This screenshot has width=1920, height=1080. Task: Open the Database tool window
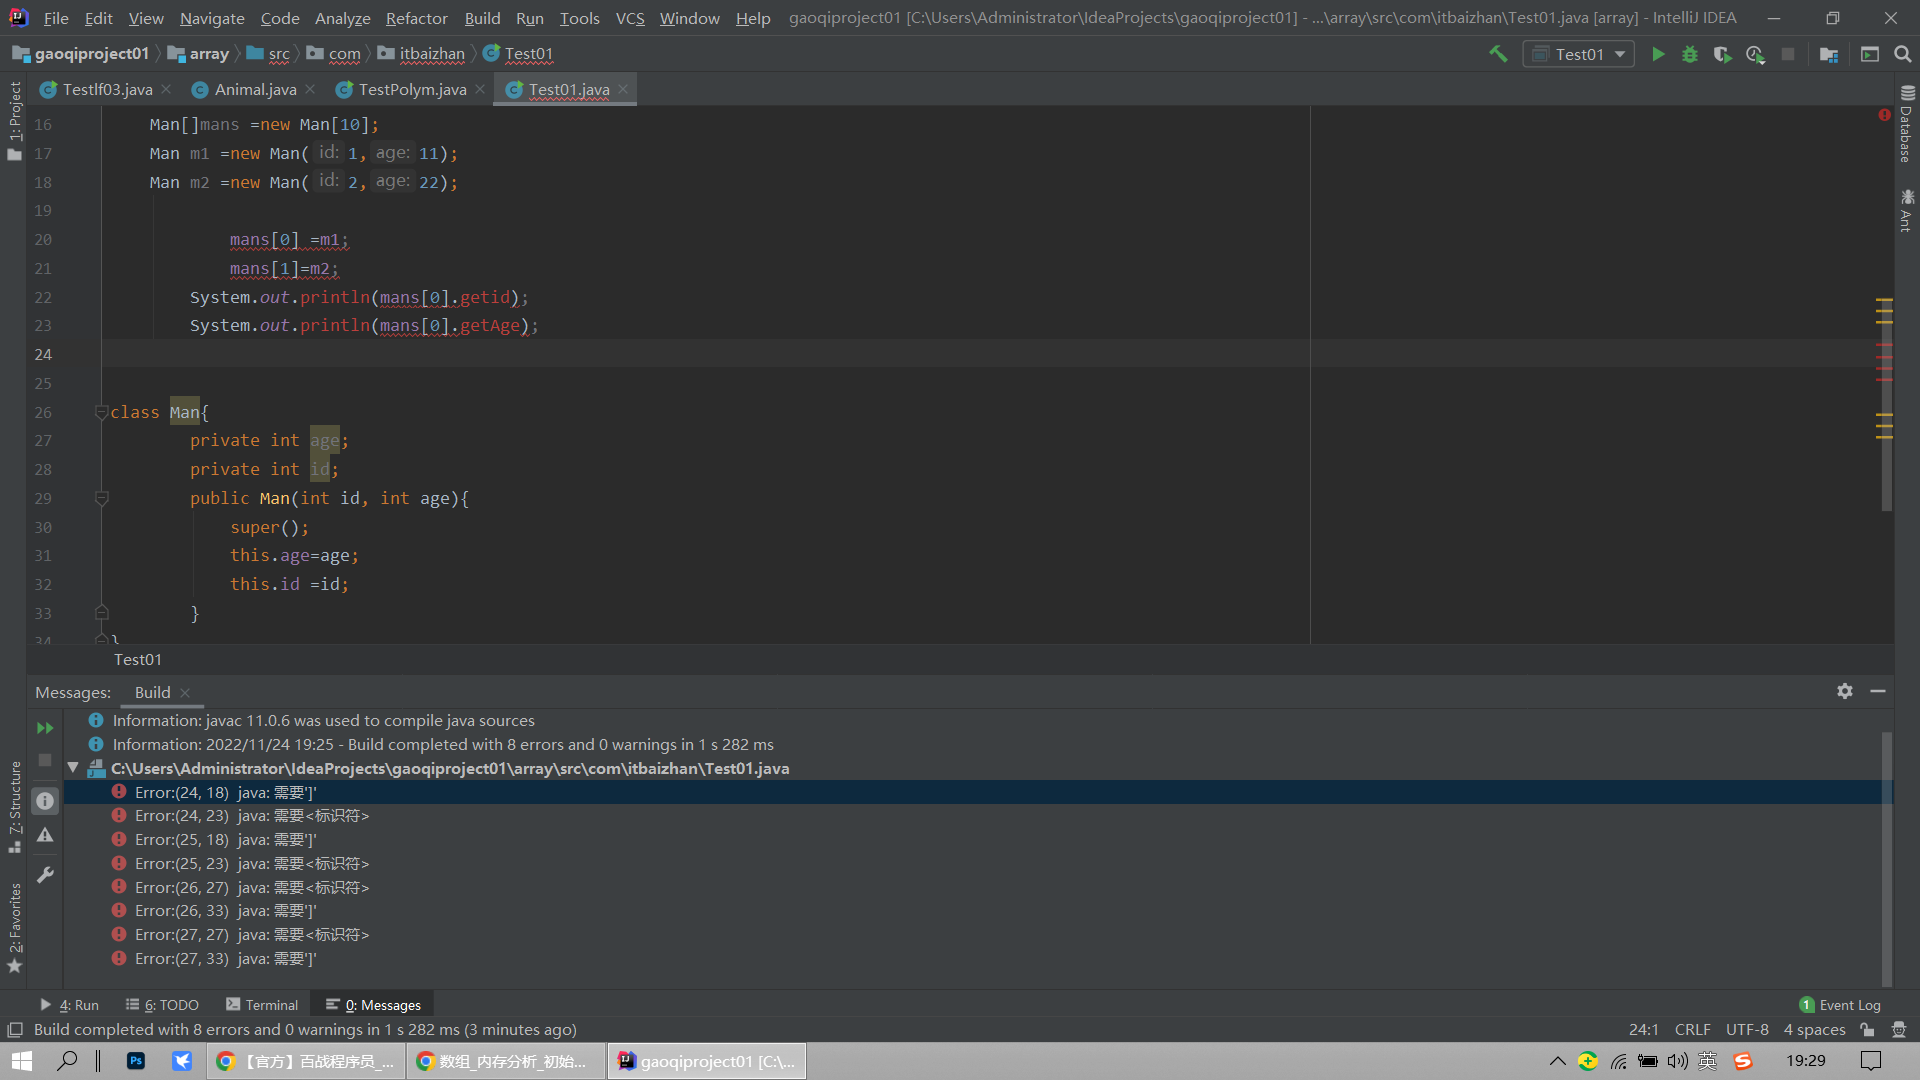click(x=1907, y=124)
